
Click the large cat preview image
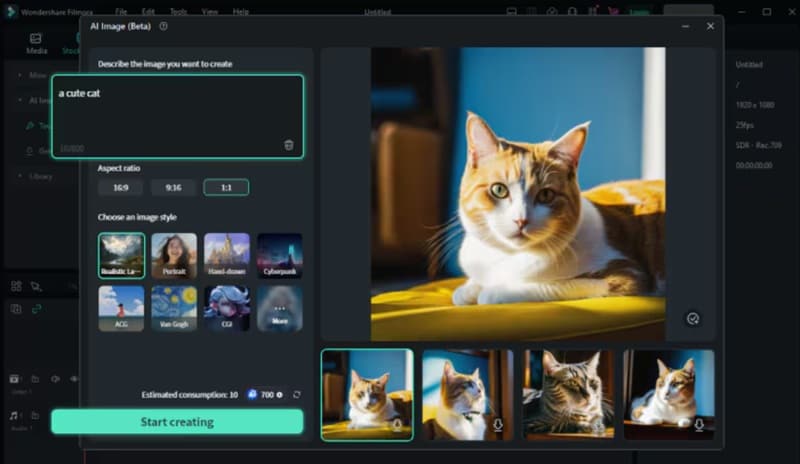(518, 194)
